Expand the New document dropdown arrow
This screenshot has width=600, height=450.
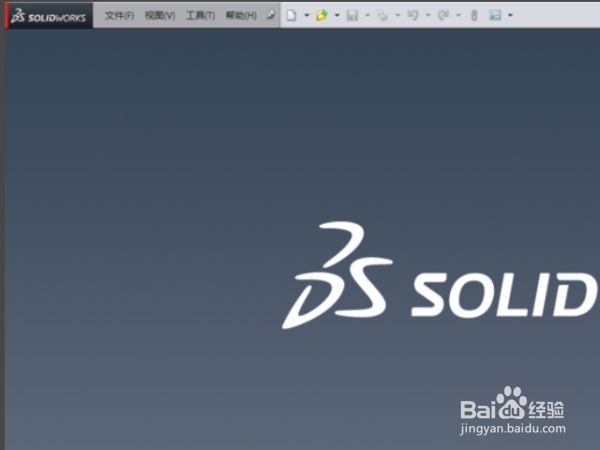tap(307, 15)
